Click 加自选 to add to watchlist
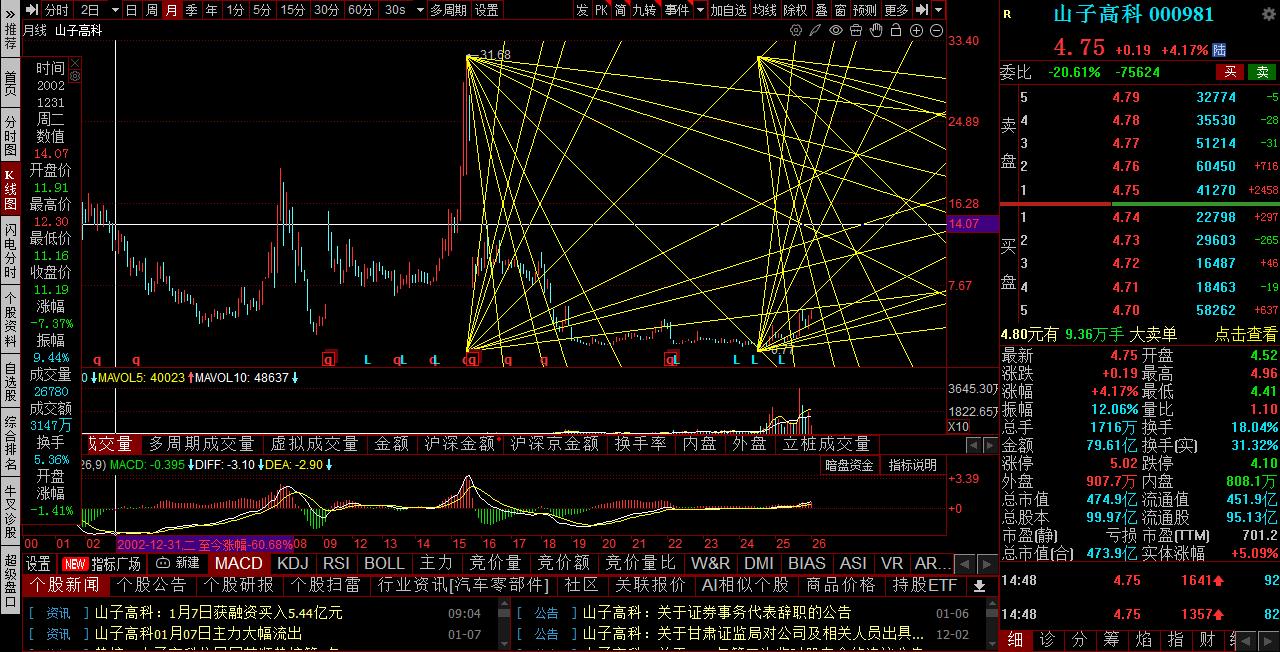 point(728,10)
